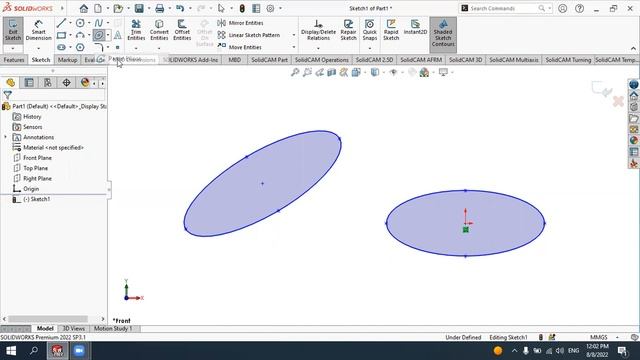Click the Zoom to Fit icon
The width and height of the screenshot is (640, 360).
295,72
